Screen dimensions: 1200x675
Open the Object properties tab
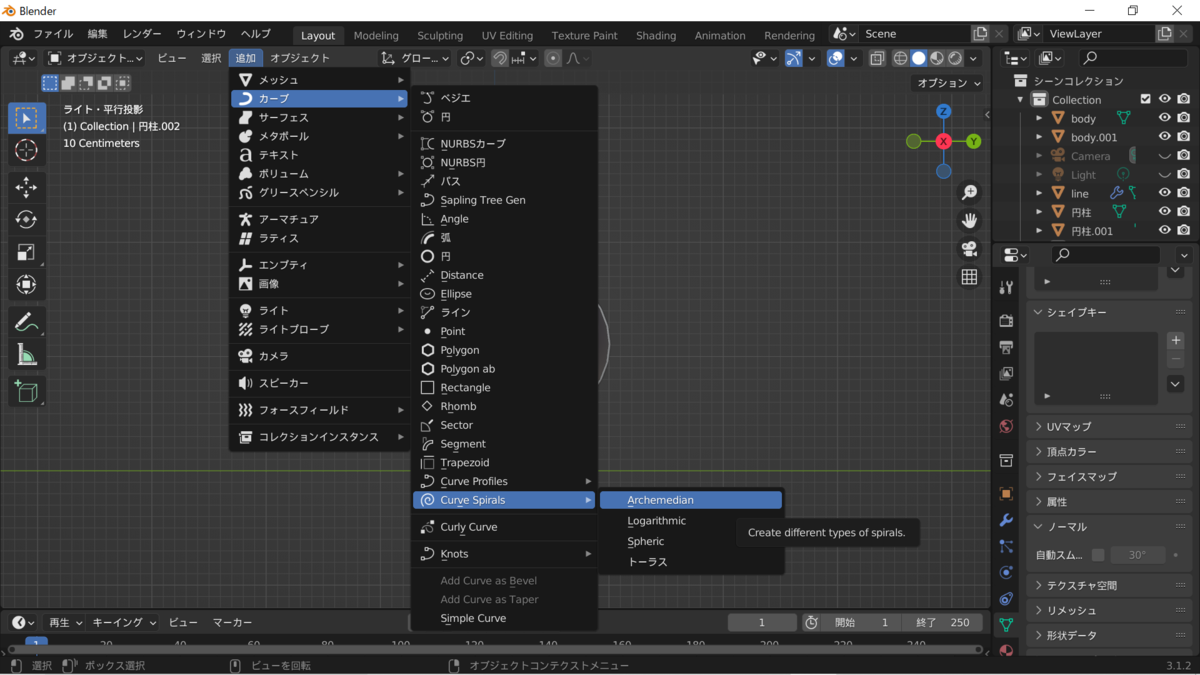point(1007,494)
